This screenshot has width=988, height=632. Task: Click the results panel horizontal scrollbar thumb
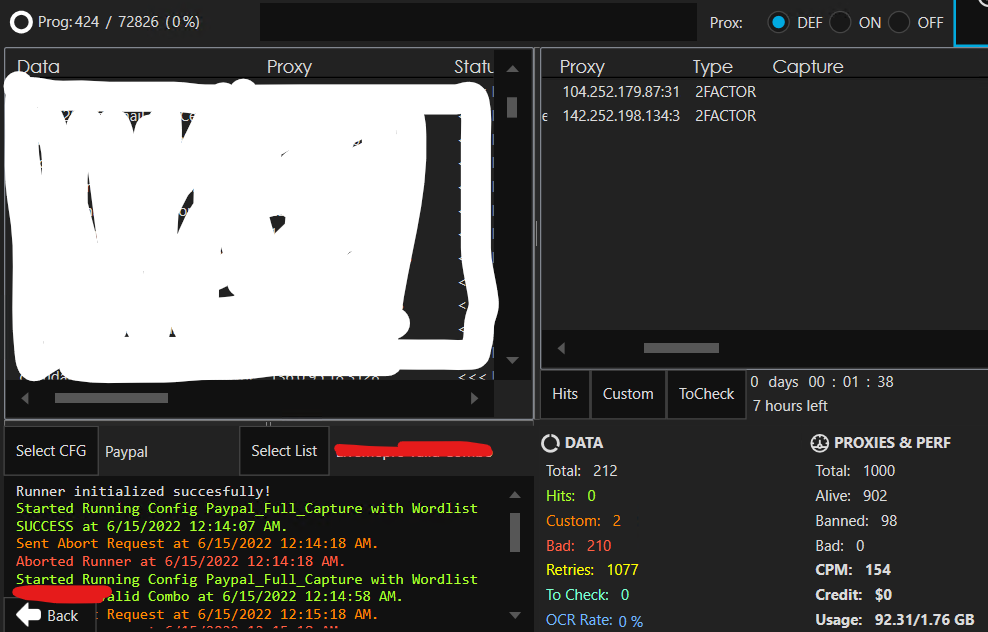click(681, 348)
